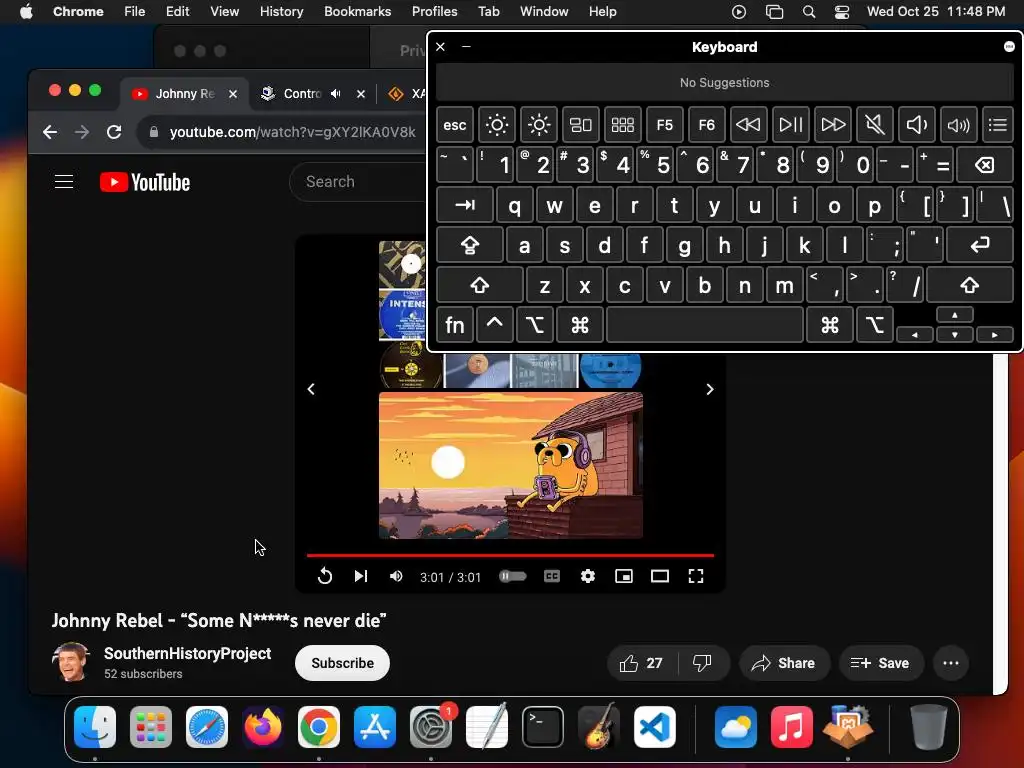The image size is (1024, 768).
Task: Click the red video progress bar
Action: click(x=510, y=555)
